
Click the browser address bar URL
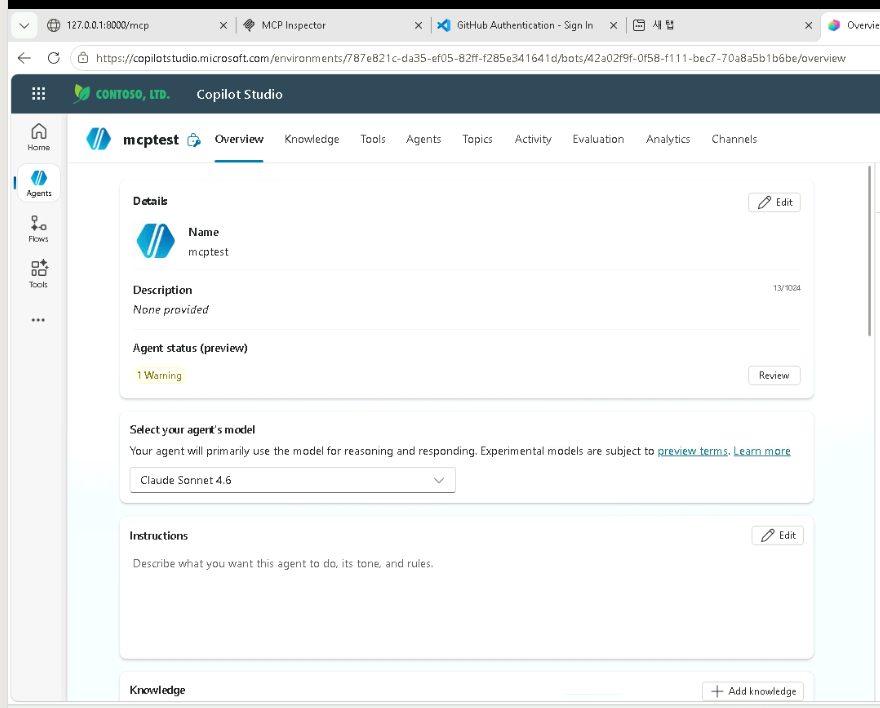pos(470,58)
